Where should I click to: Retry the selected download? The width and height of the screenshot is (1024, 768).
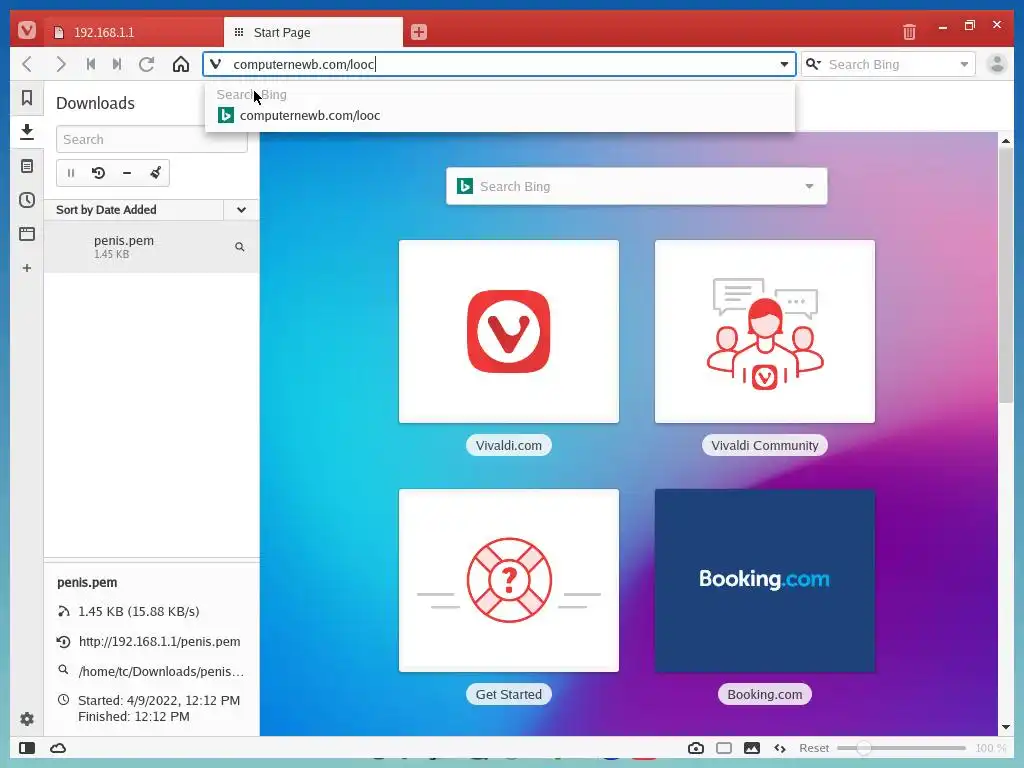point(99,173)
